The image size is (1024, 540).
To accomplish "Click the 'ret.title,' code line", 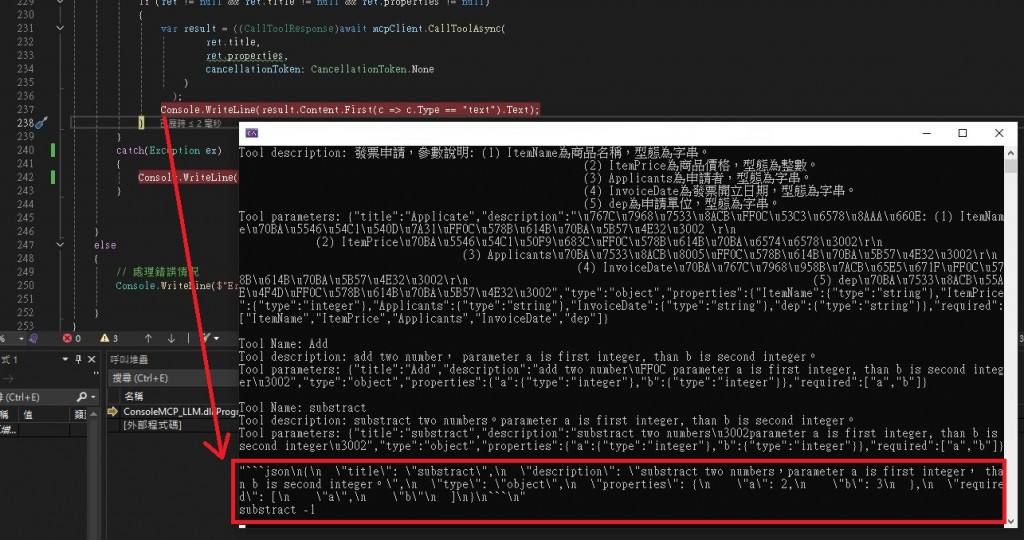I will (232, 42).
